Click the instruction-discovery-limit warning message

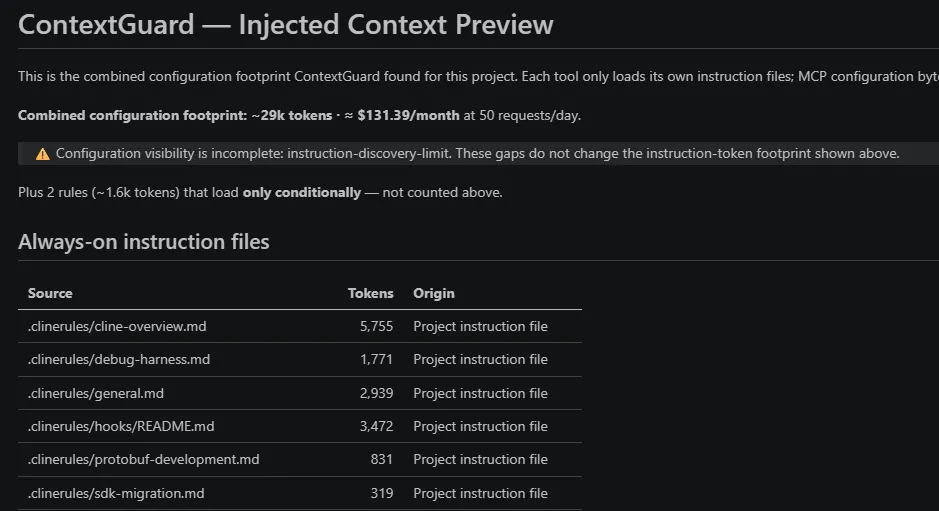click(478, 153)
